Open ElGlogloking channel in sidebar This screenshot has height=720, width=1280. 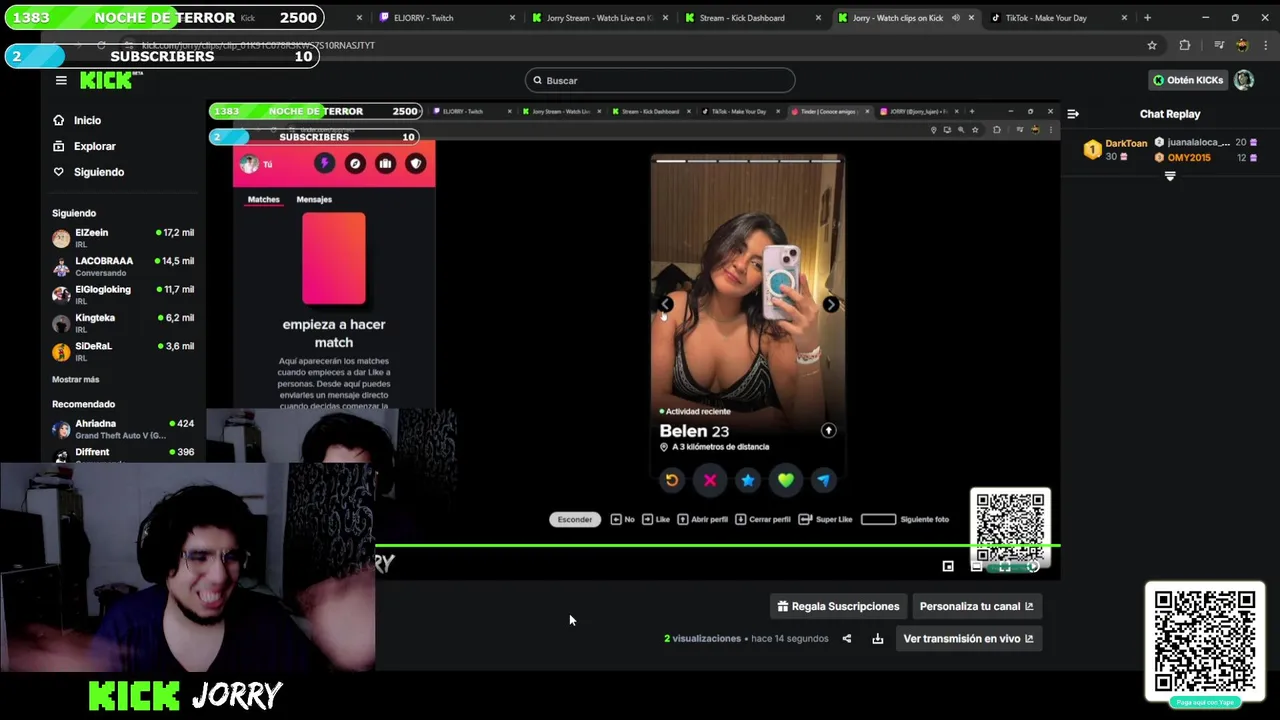[x=123, y=294]
